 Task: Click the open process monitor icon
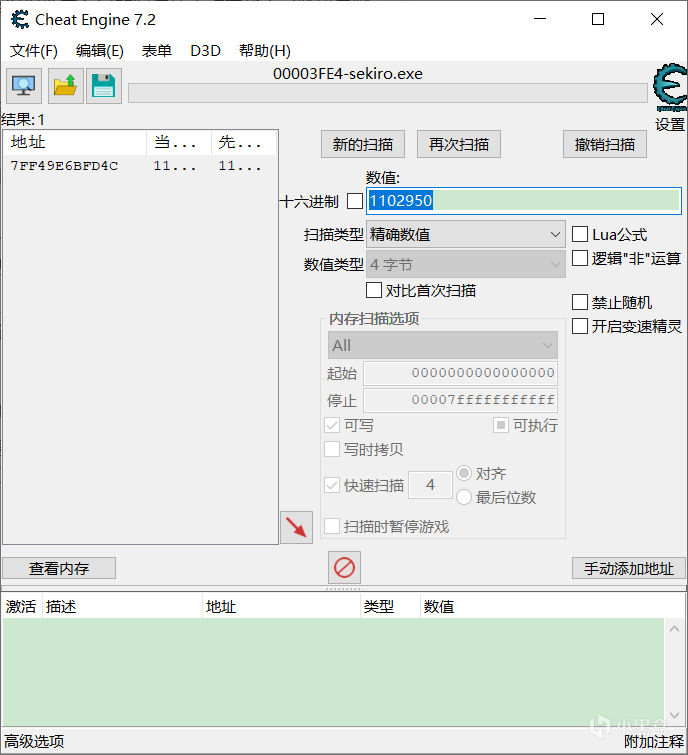pyautogui.click(x=23, y=86)
